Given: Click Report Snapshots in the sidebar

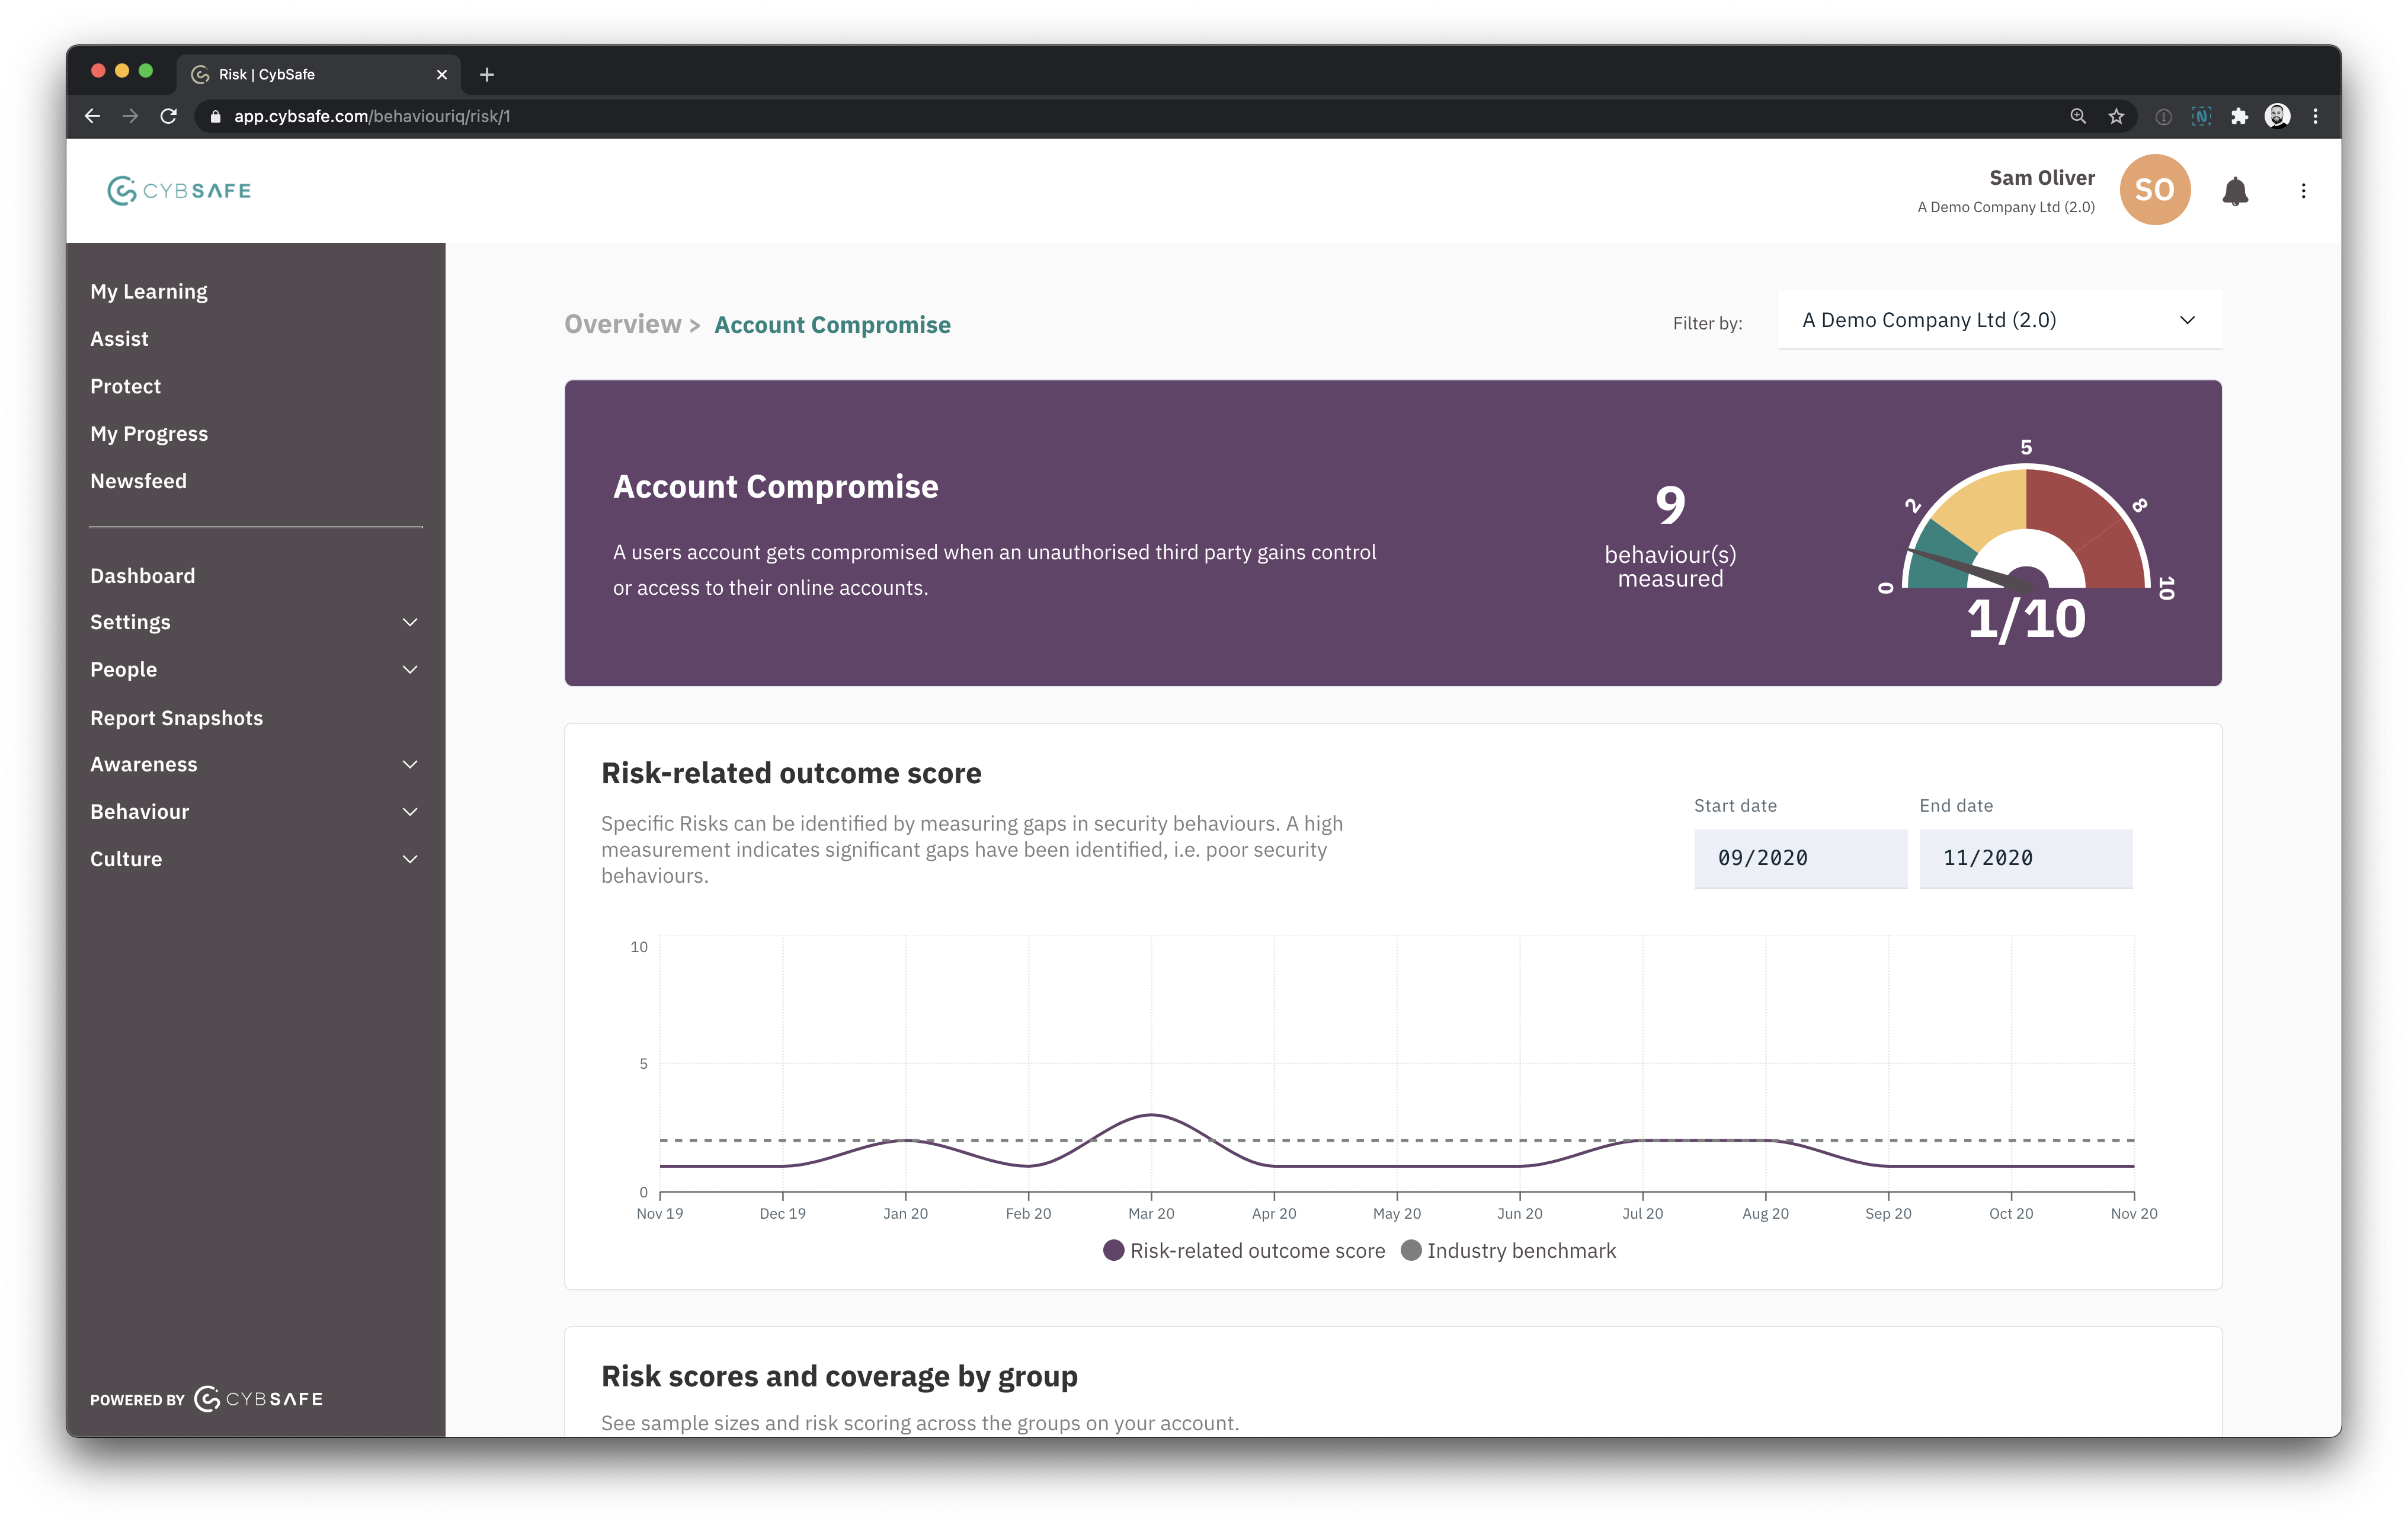Looking at the screenshot, I should tap(176, 717).
